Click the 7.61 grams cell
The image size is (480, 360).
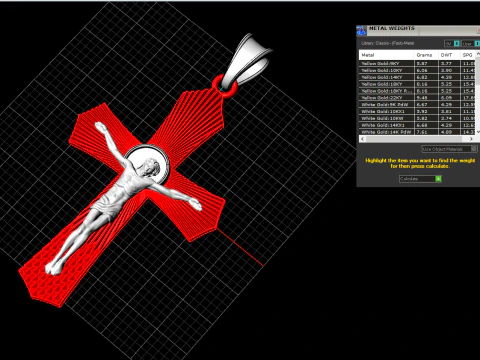click(426, 132)
